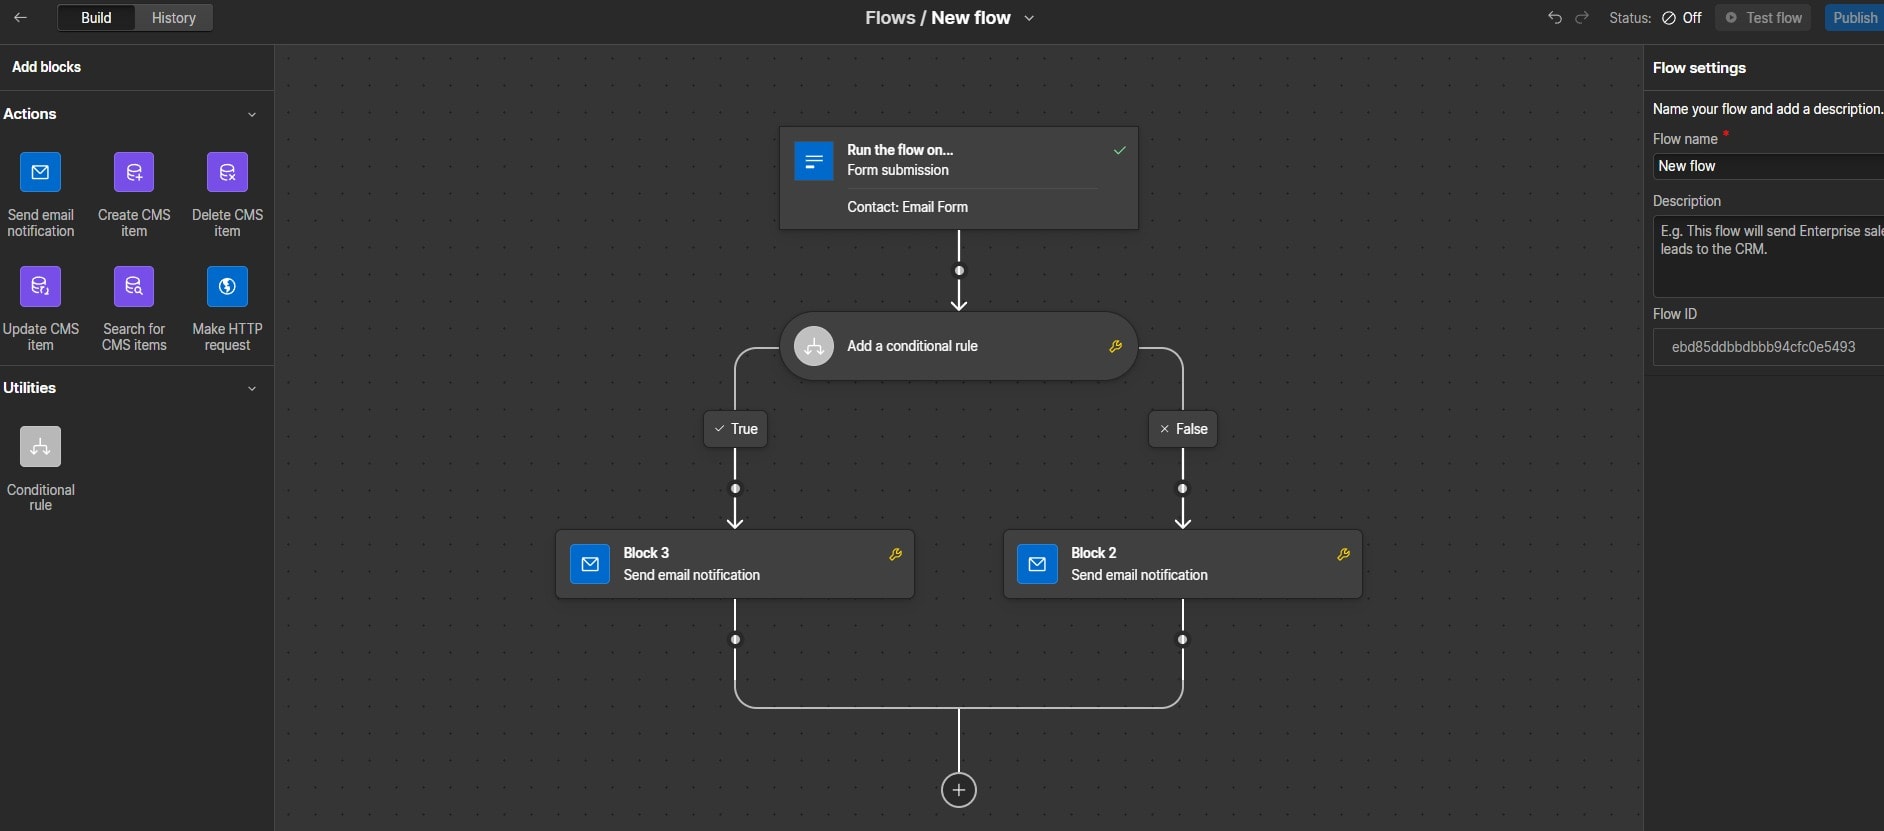Click connector dot on the False branch
Screen dimensions: 1884x831
(x=1183, y=489)
